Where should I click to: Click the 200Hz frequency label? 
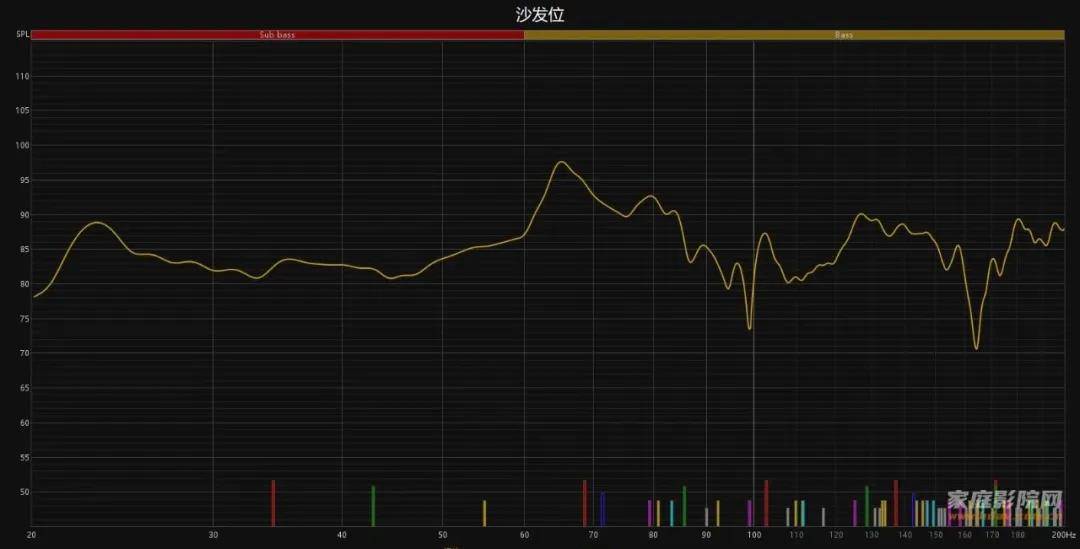pyautogui.click(x=1064, y=535)
